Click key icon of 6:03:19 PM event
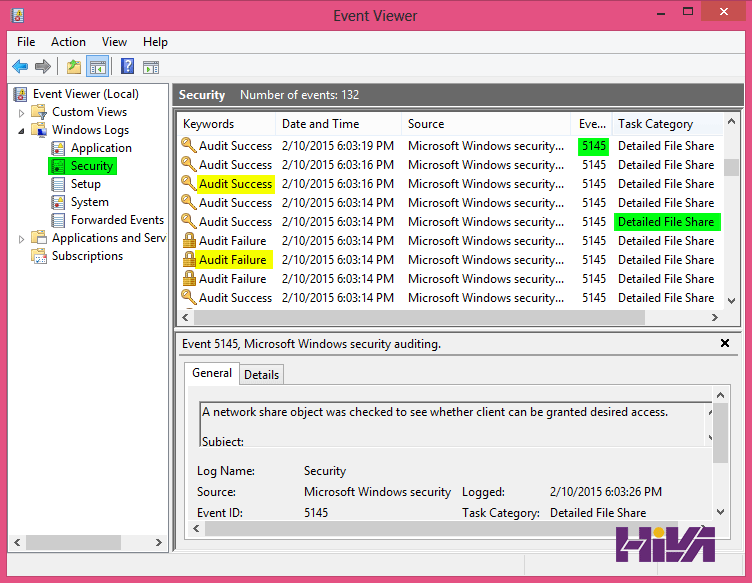The width and height of the screenshot is (752, 583). click(x=189, y=145)
